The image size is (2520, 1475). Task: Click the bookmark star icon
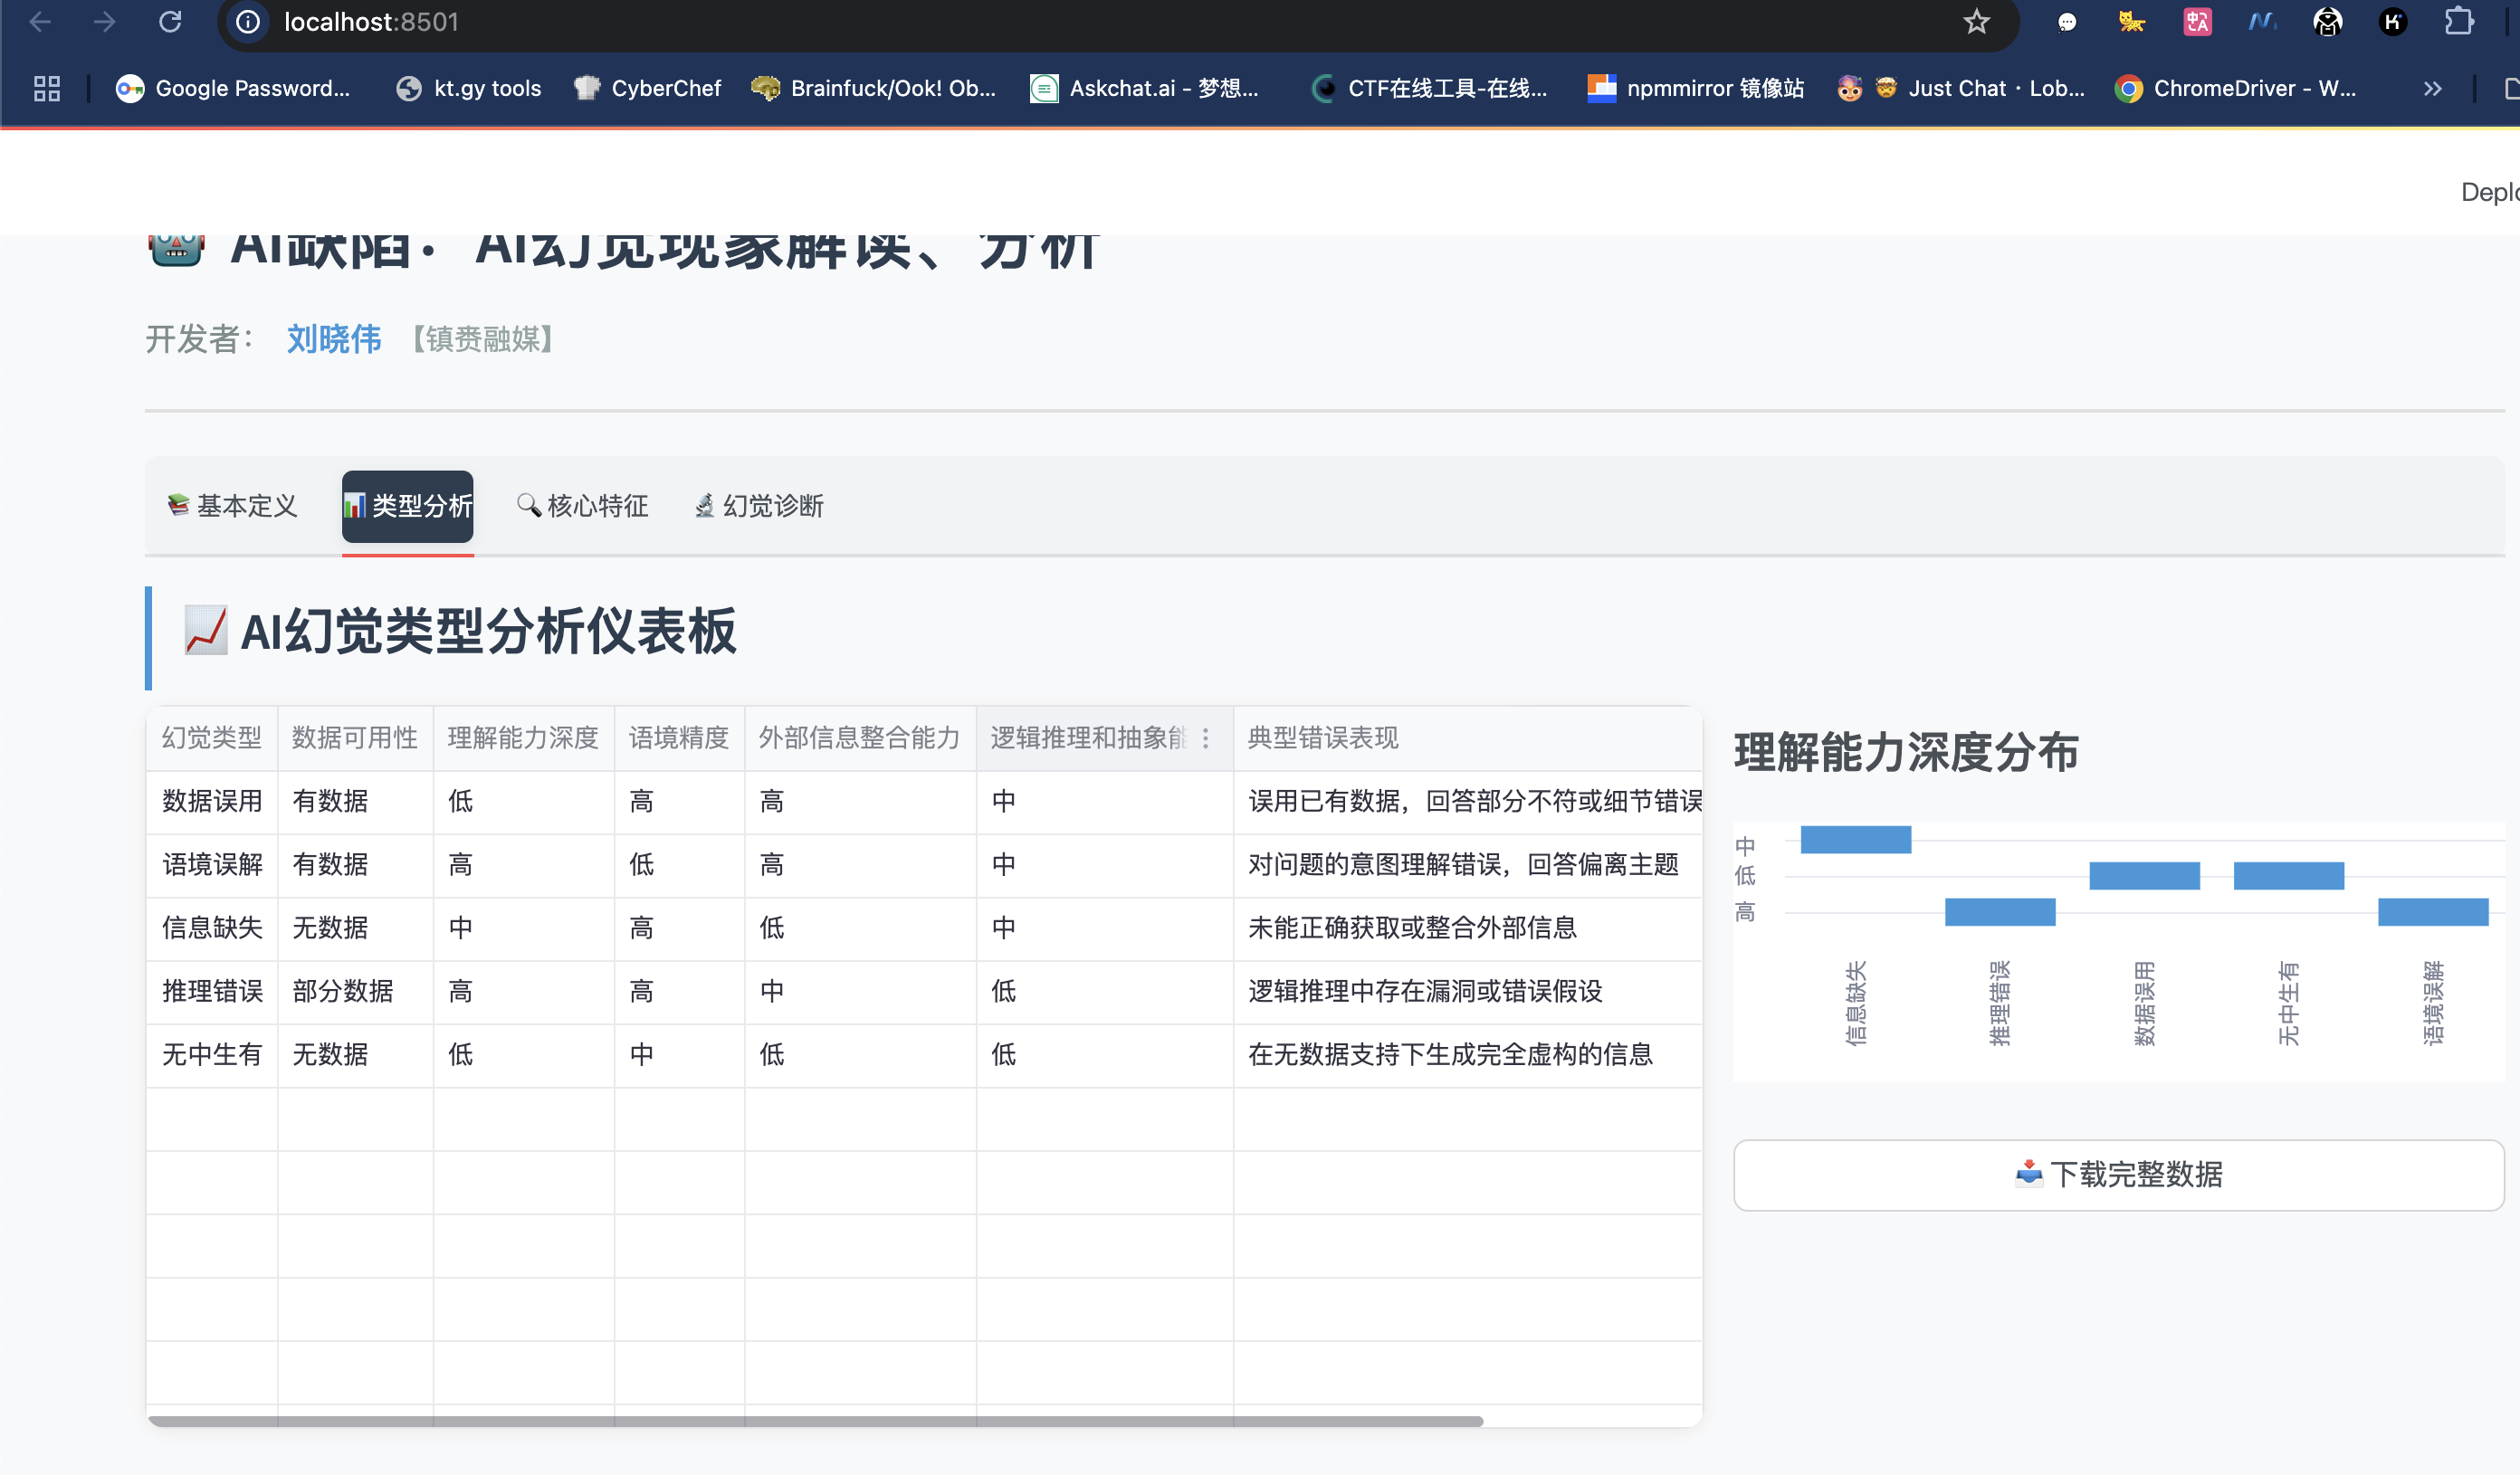click(x=1976, y=22)
